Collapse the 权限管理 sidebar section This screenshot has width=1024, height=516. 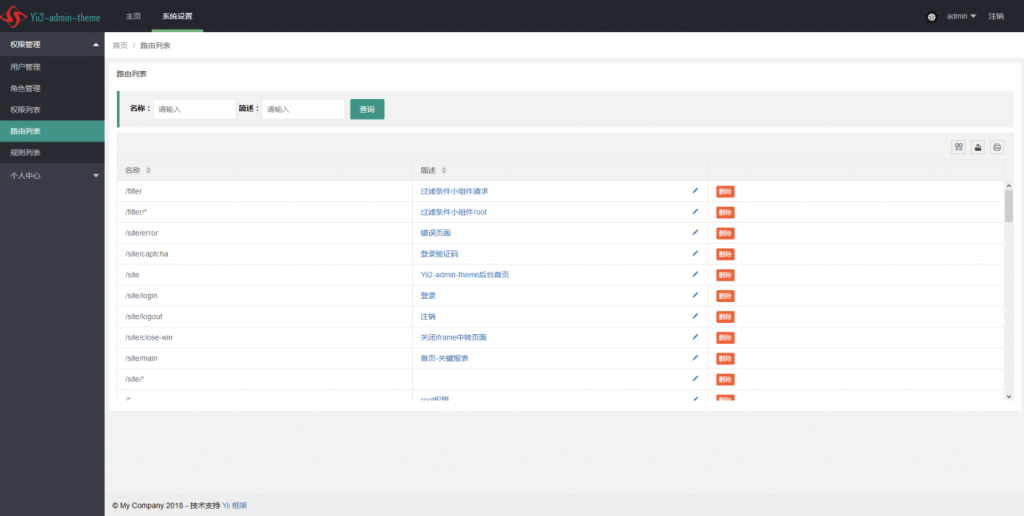click(x=52, y=44)
